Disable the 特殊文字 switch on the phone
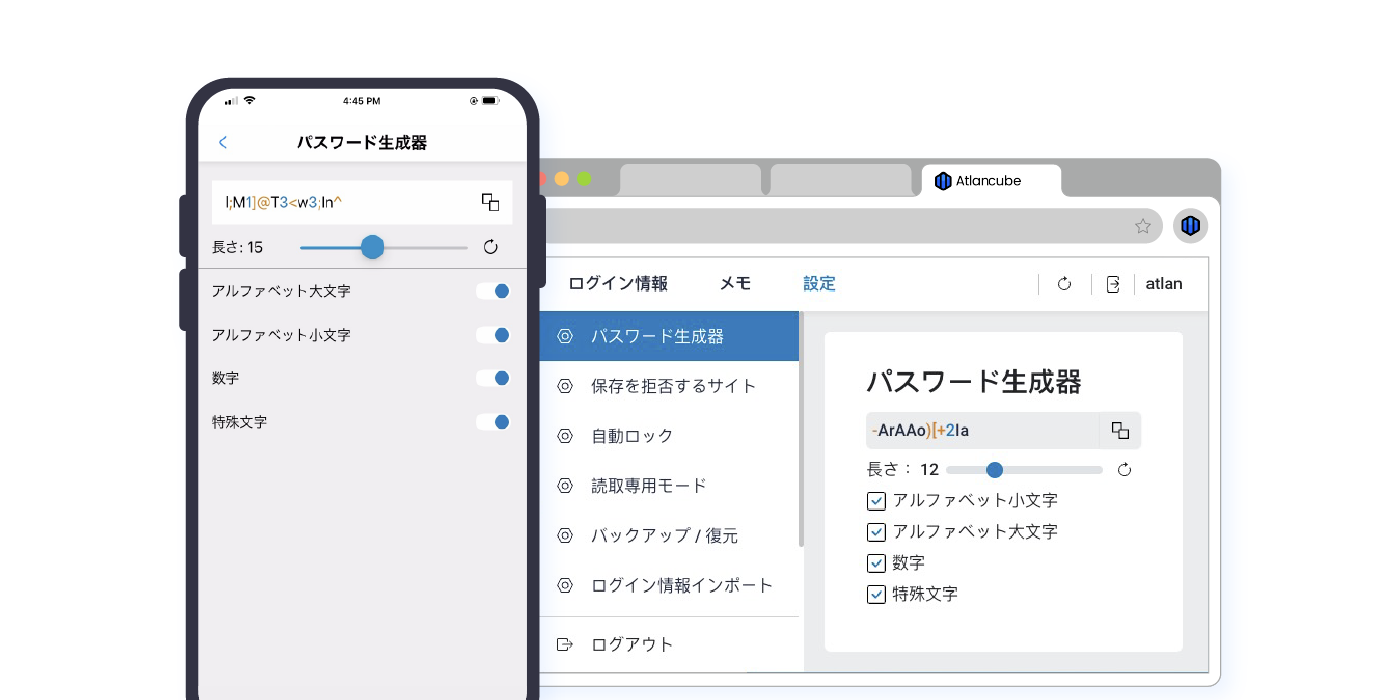The image size is (1400, 700). 493,422
